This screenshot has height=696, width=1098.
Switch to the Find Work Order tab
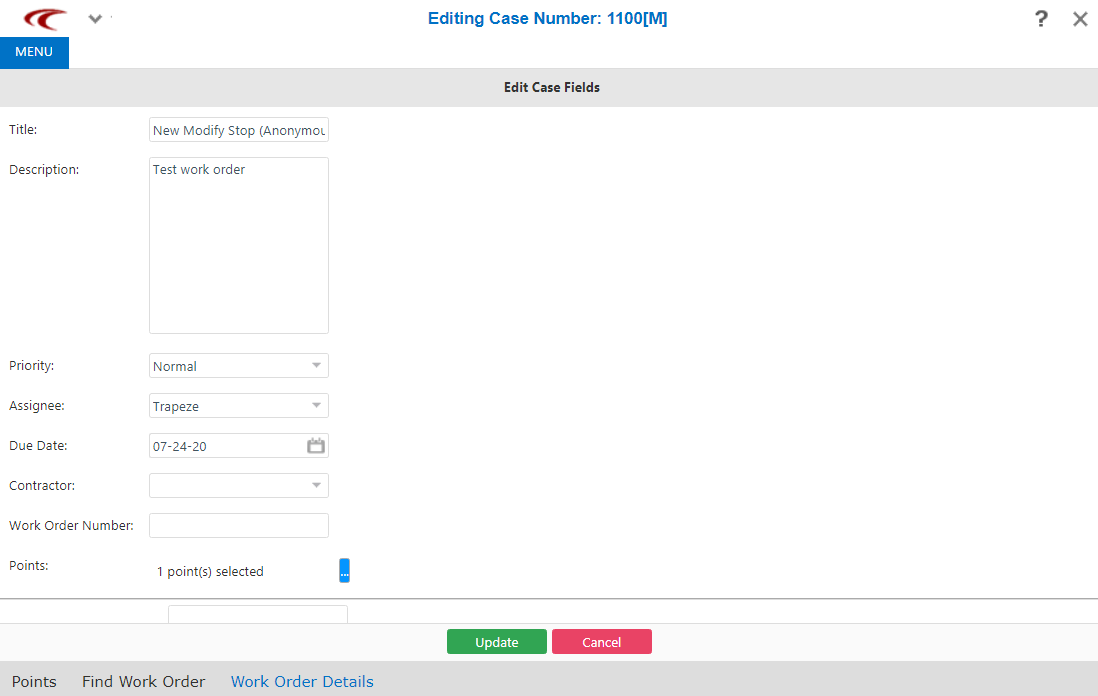pyautogui.click(x=143, y=681)
